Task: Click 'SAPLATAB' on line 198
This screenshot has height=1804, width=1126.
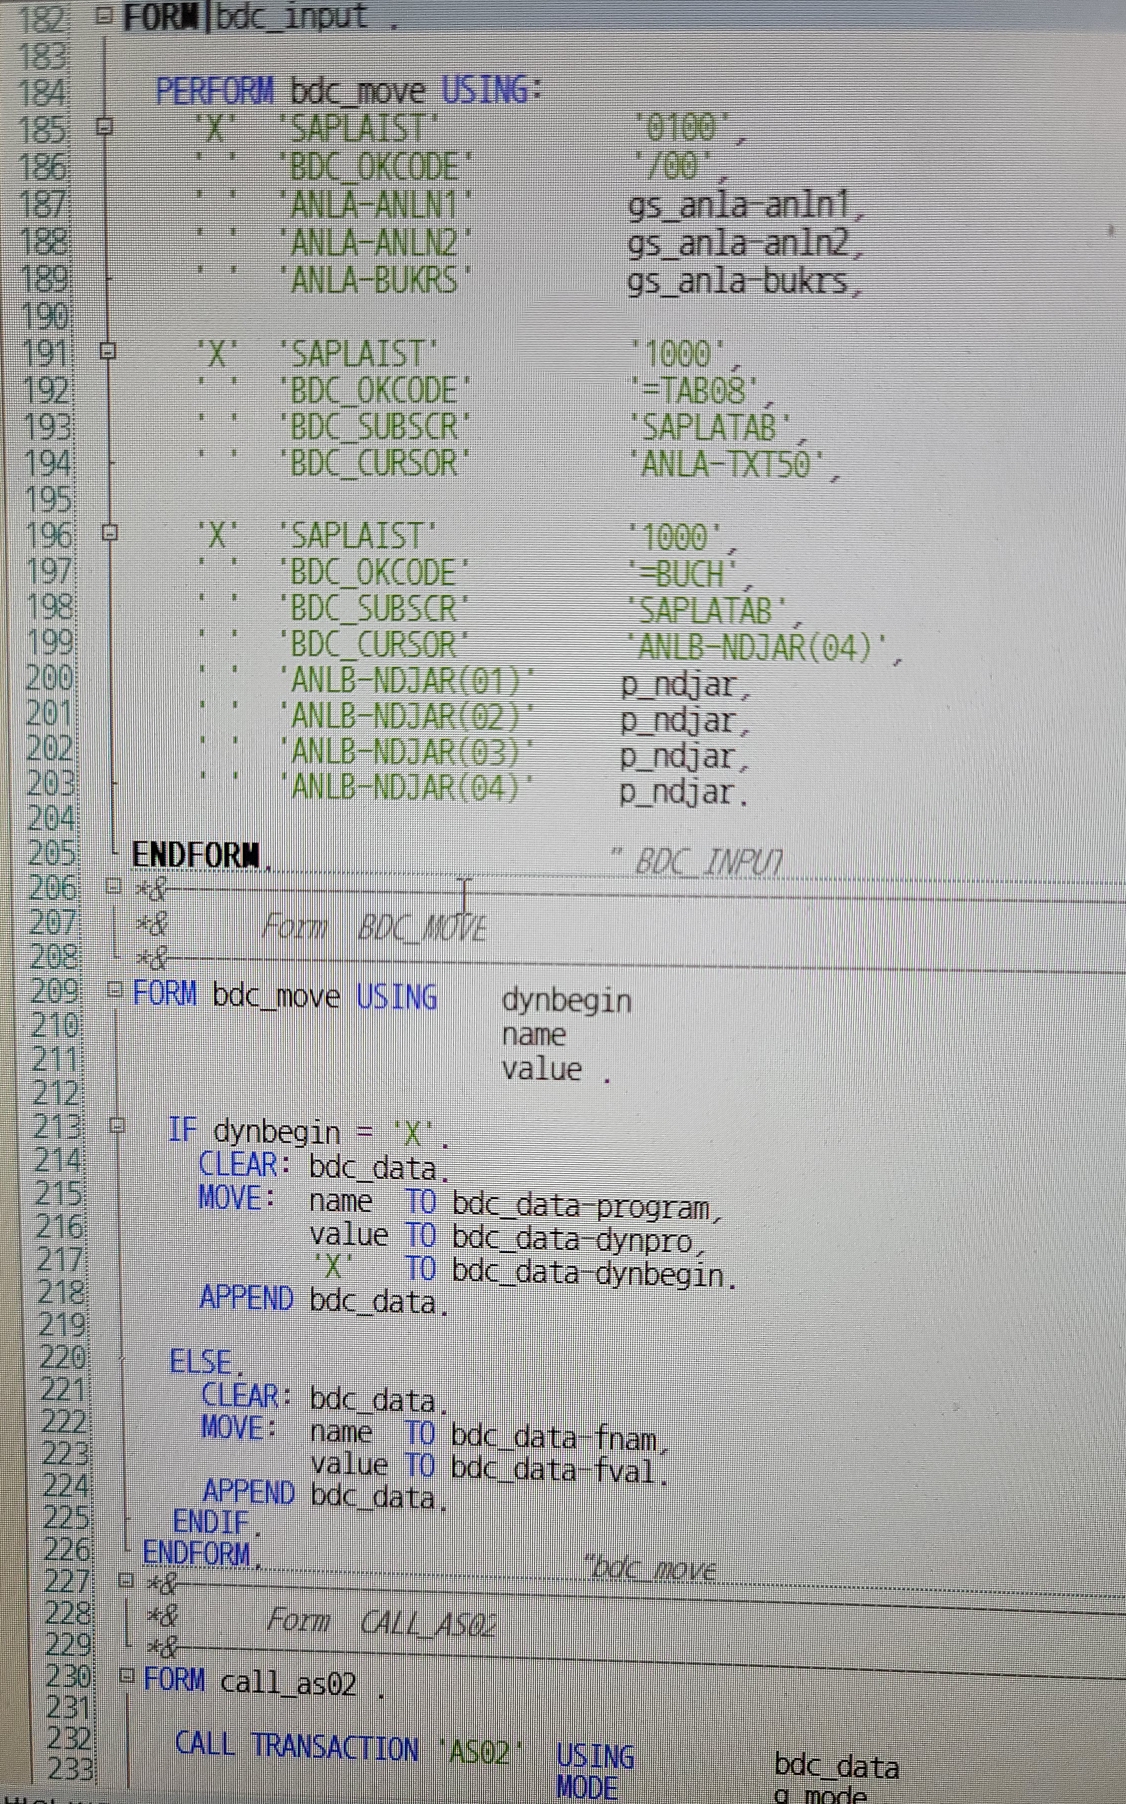Action: click(707, 610)
